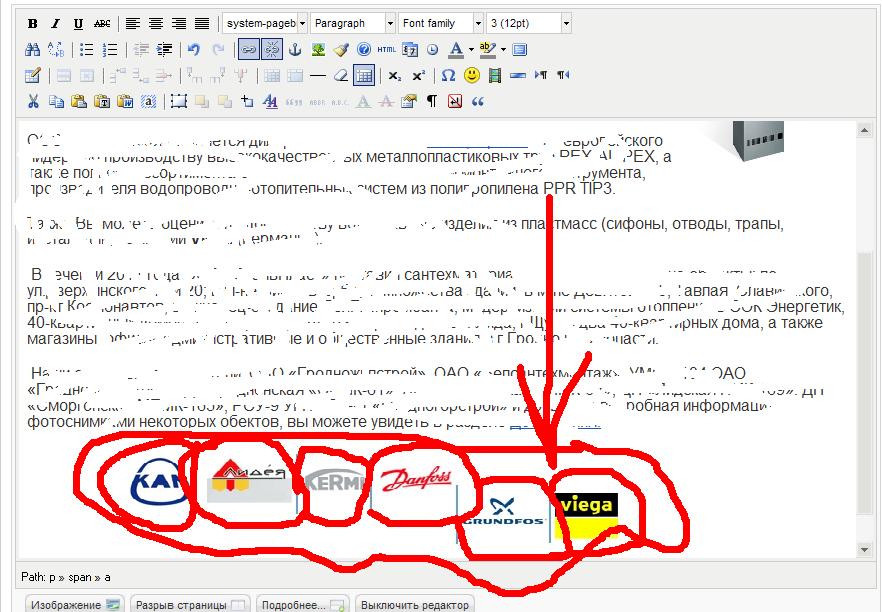The height and width of the screenshot is (612, 882).
Task: Set left-to-right text direction
Action: click(541, 75)
